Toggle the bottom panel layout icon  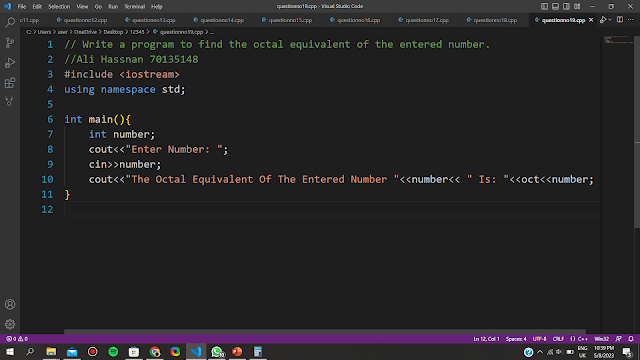pyautogui.click(x=556, y=6)
